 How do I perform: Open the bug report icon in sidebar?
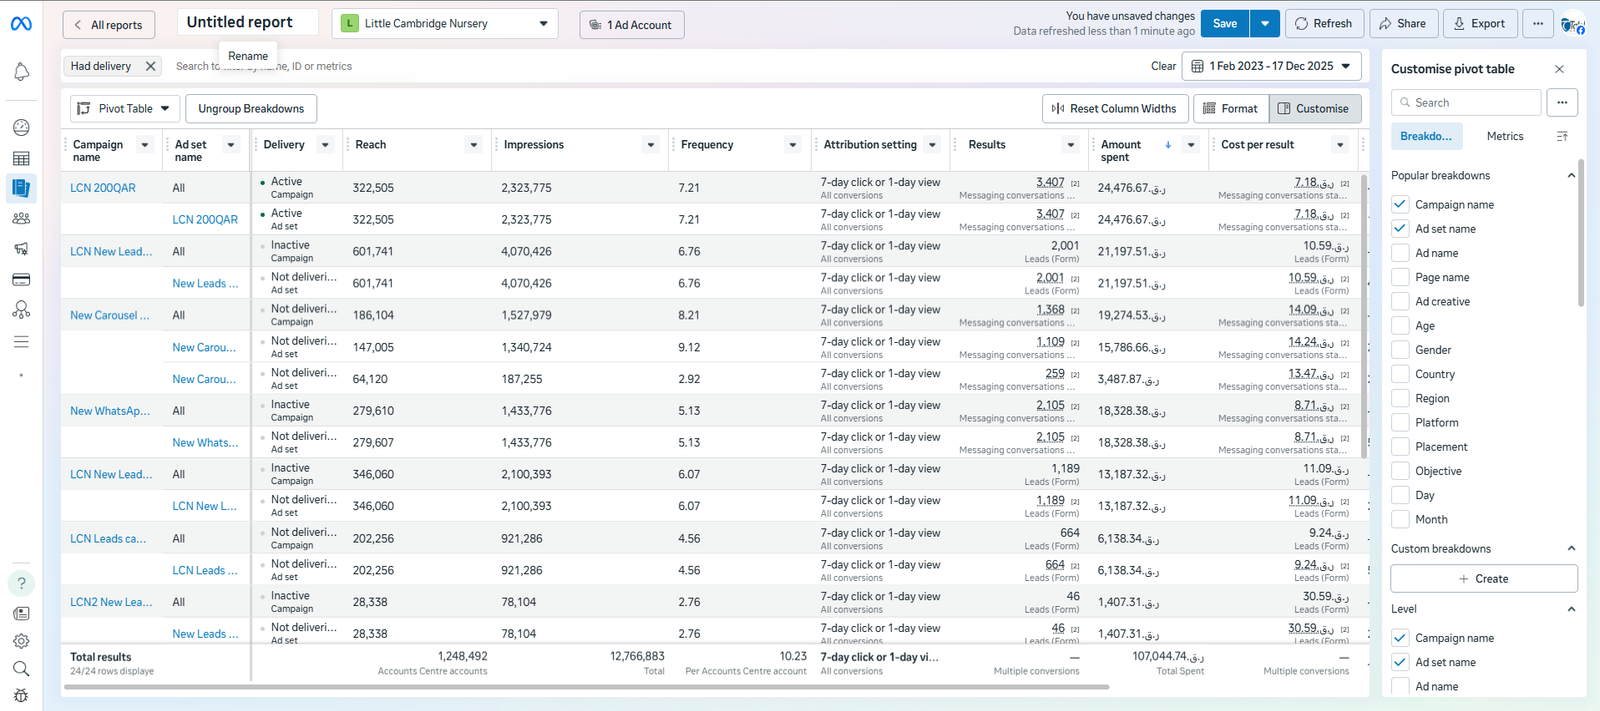click(x=21, y=695)
